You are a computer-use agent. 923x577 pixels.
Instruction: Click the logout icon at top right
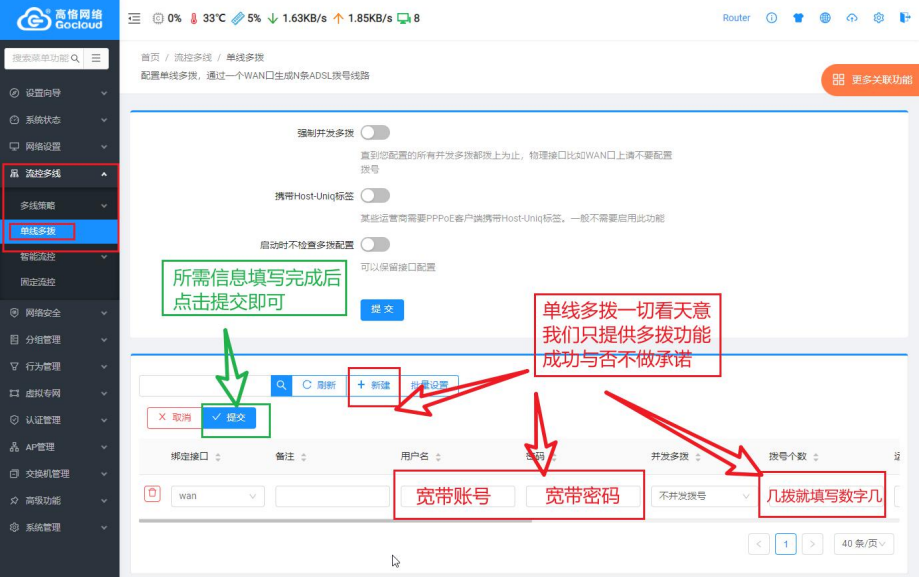click(x=904, y=18)
